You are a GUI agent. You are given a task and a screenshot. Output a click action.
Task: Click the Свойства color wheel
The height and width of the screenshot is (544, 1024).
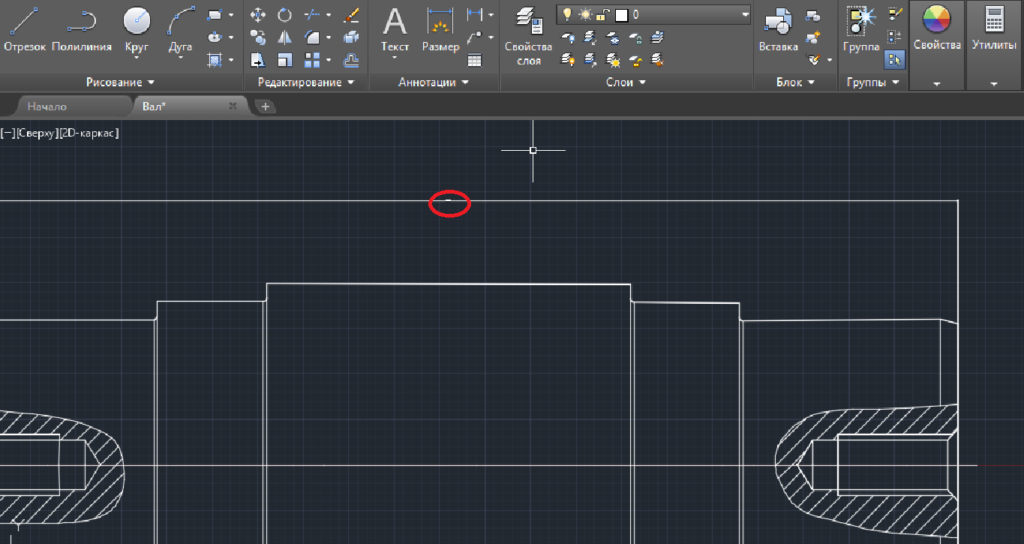pos(937,30)
